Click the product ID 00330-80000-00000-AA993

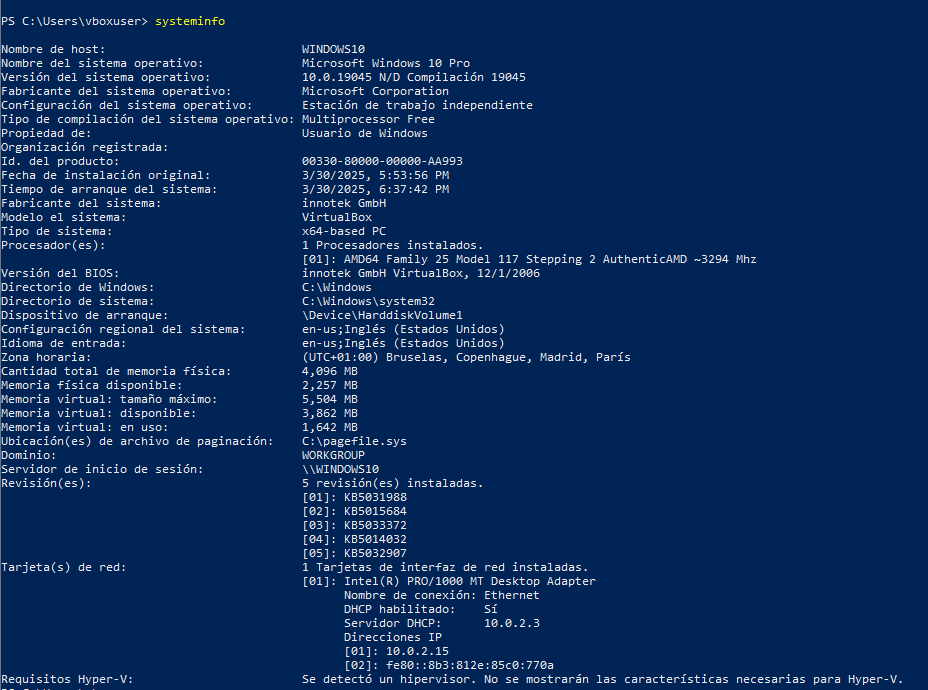382,161
